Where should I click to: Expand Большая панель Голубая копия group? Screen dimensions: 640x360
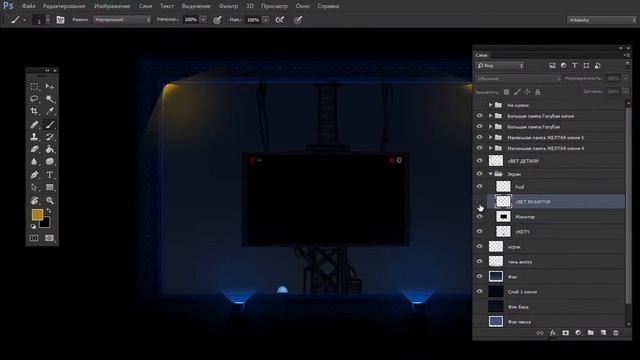point(491,116)
